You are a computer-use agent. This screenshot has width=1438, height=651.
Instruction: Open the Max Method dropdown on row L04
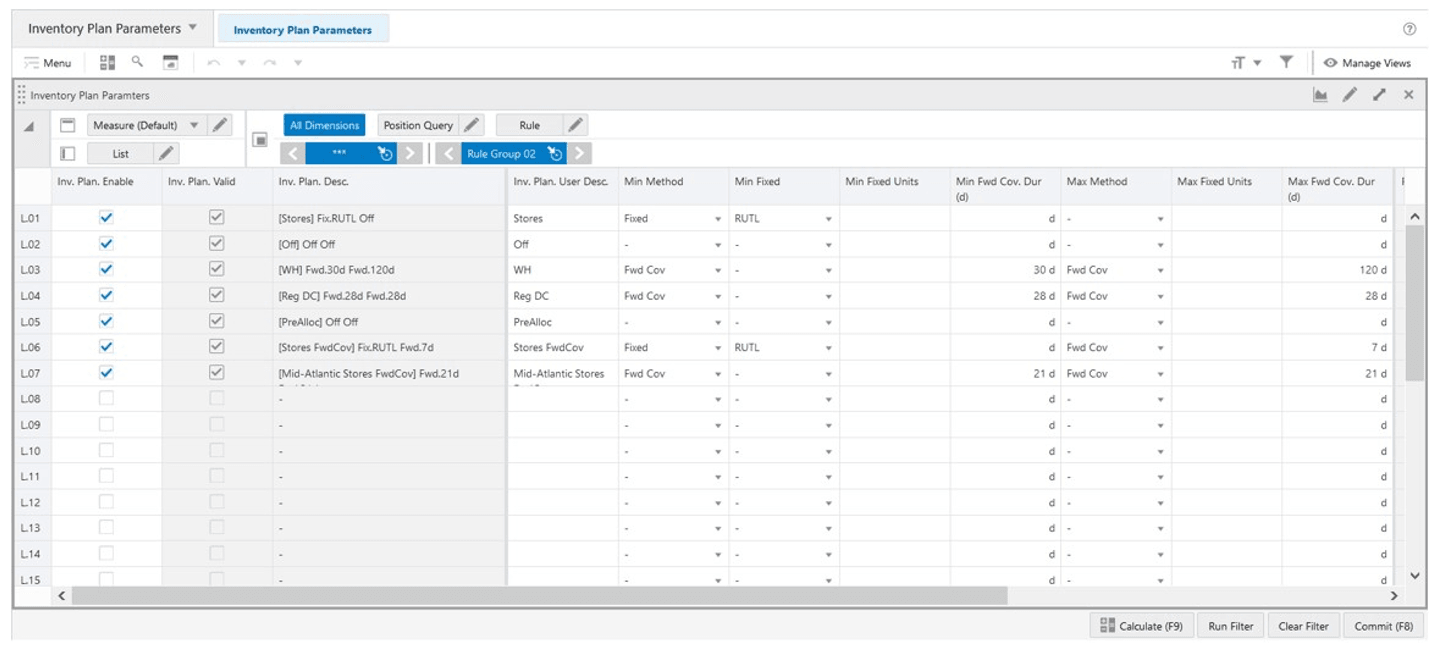coord(1160,295)
